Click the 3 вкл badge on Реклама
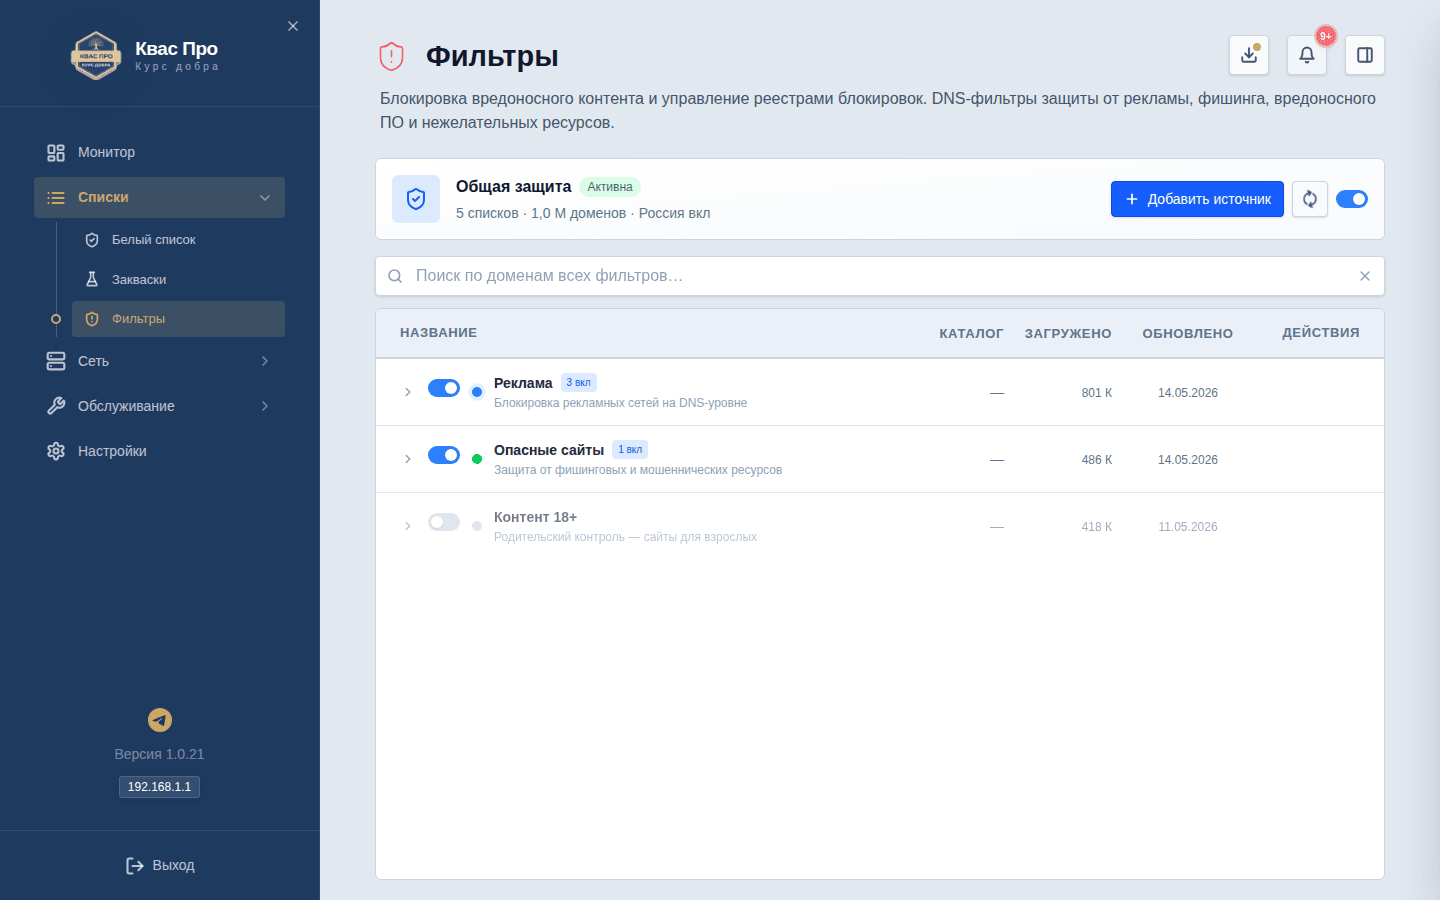1440x900 pixels. (x=579, y=383)
